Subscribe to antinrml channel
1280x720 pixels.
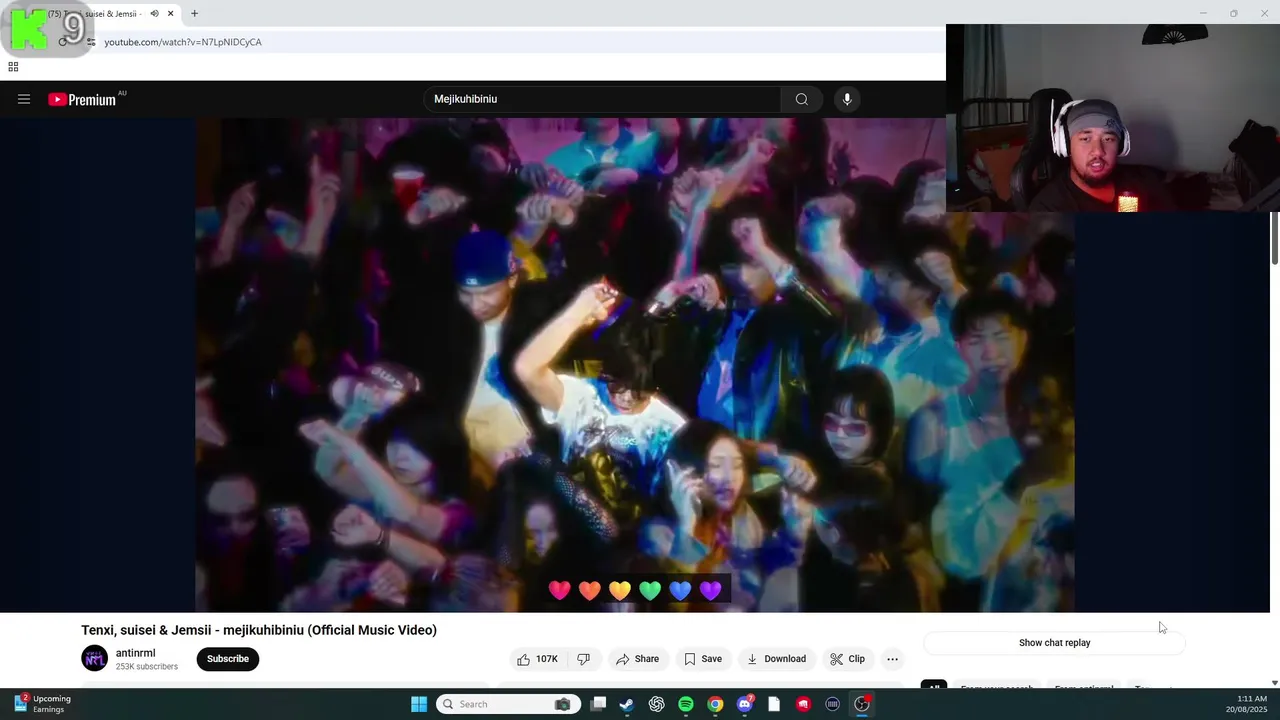(228, 659)
